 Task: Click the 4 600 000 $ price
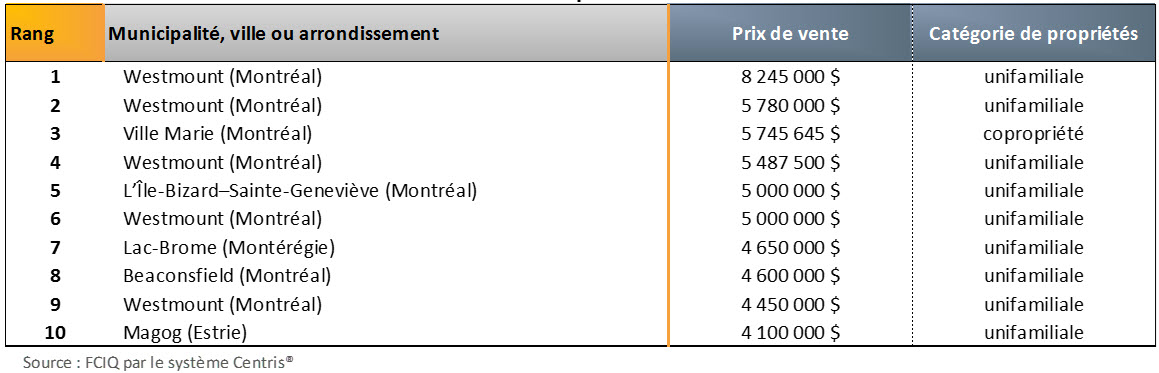[790, 276]
